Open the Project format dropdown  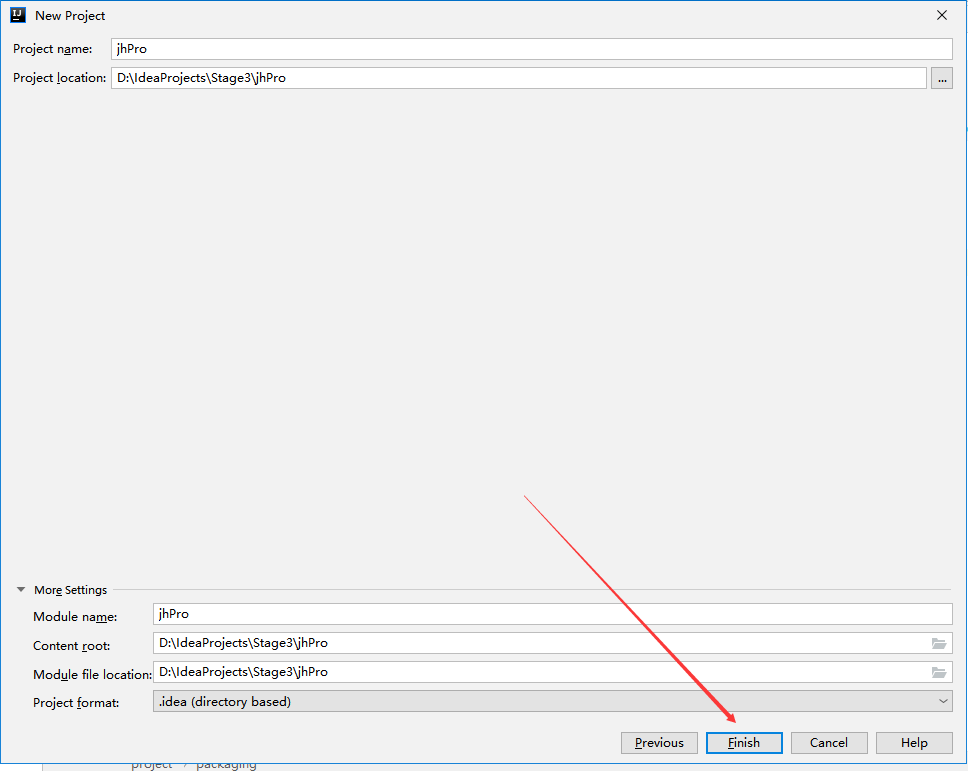[x=553, y=701]
